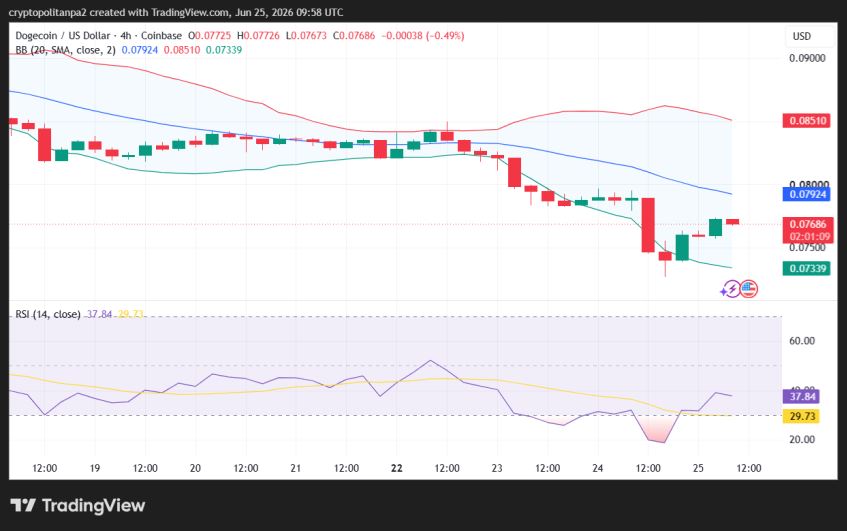Click the low value L0.07673 in legend
The width and height of the screenshot is (847, 531).
pos(306,36)
